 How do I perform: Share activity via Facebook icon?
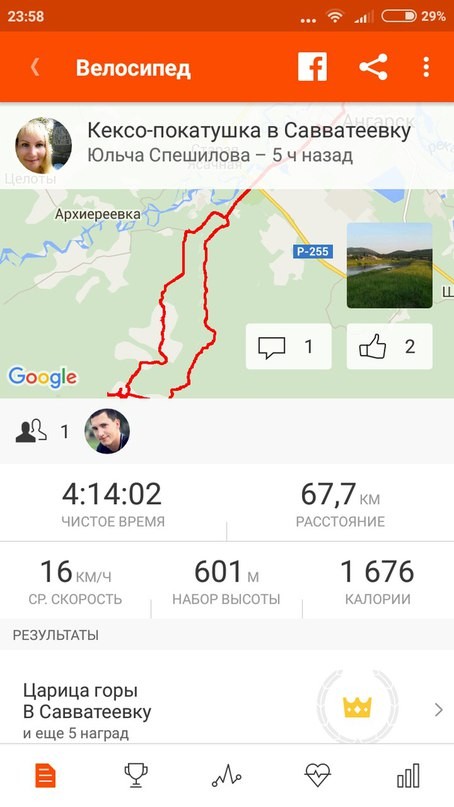coord(312,67)
